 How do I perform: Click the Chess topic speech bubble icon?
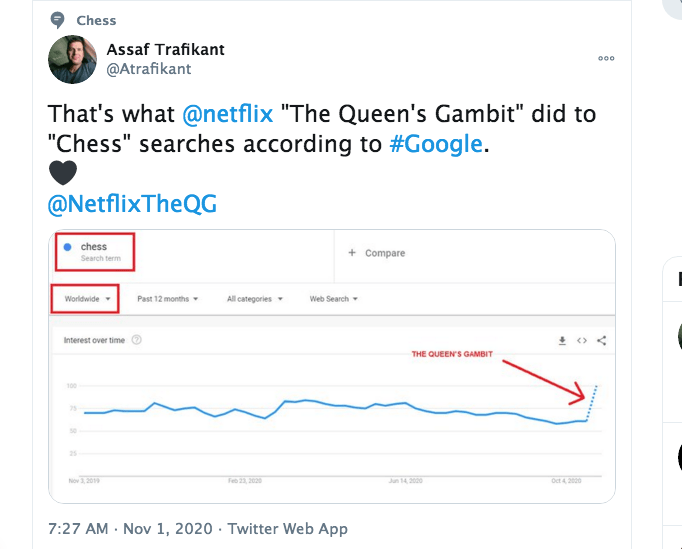pyautogui.click(x=57, y=20)
